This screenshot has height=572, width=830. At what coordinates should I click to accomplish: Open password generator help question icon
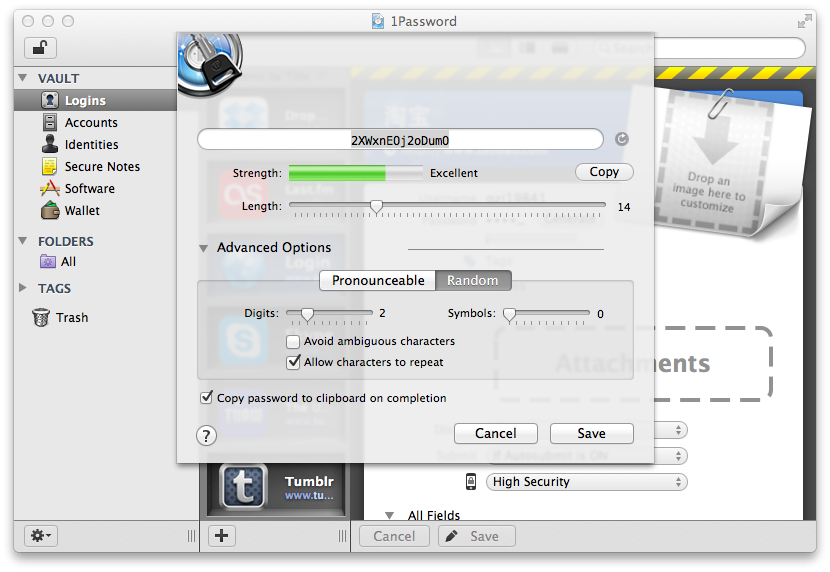point(206,436)
